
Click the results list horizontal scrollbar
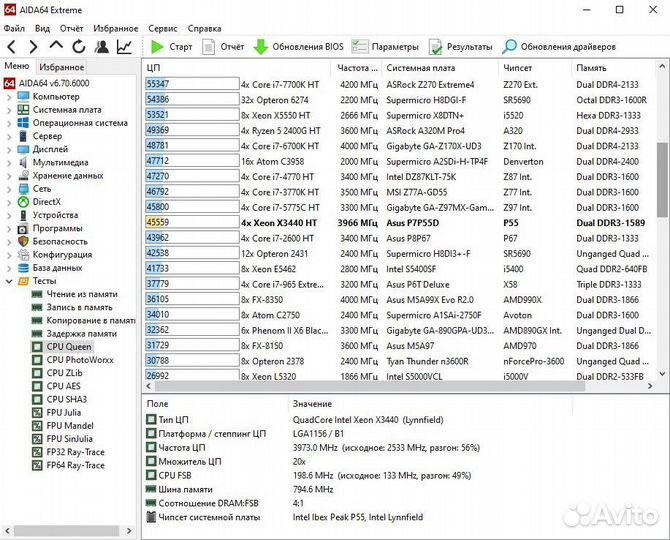(x=369, y=386)
